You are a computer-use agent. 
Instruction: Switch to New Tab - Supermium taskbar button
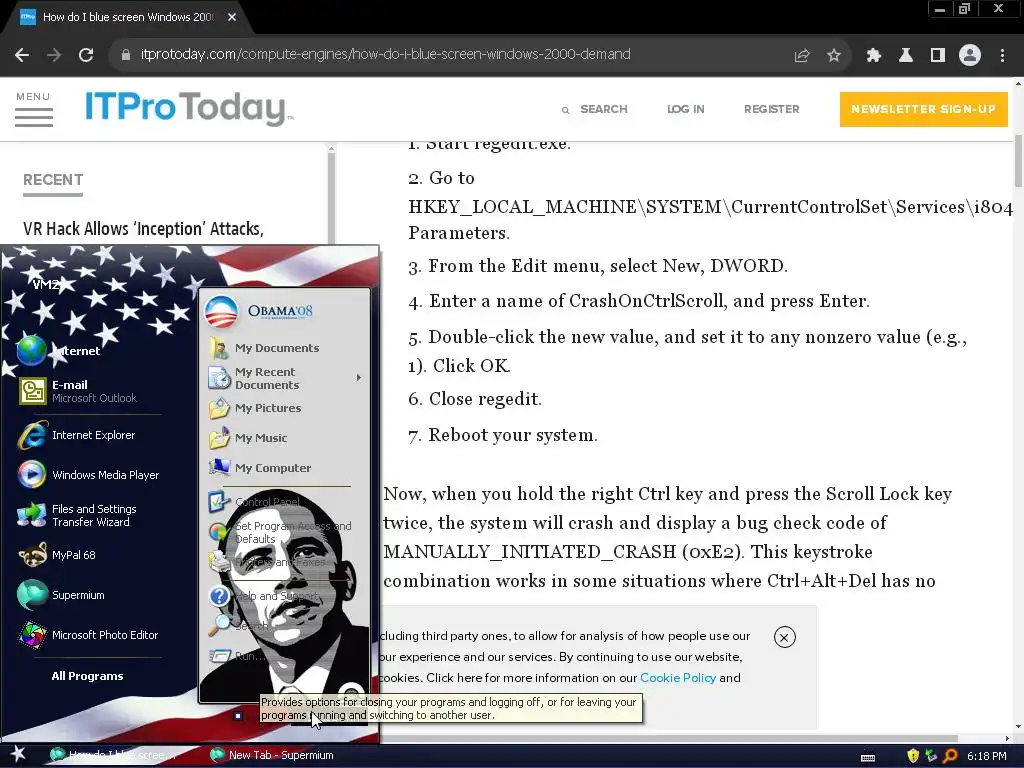coord(272,755)
